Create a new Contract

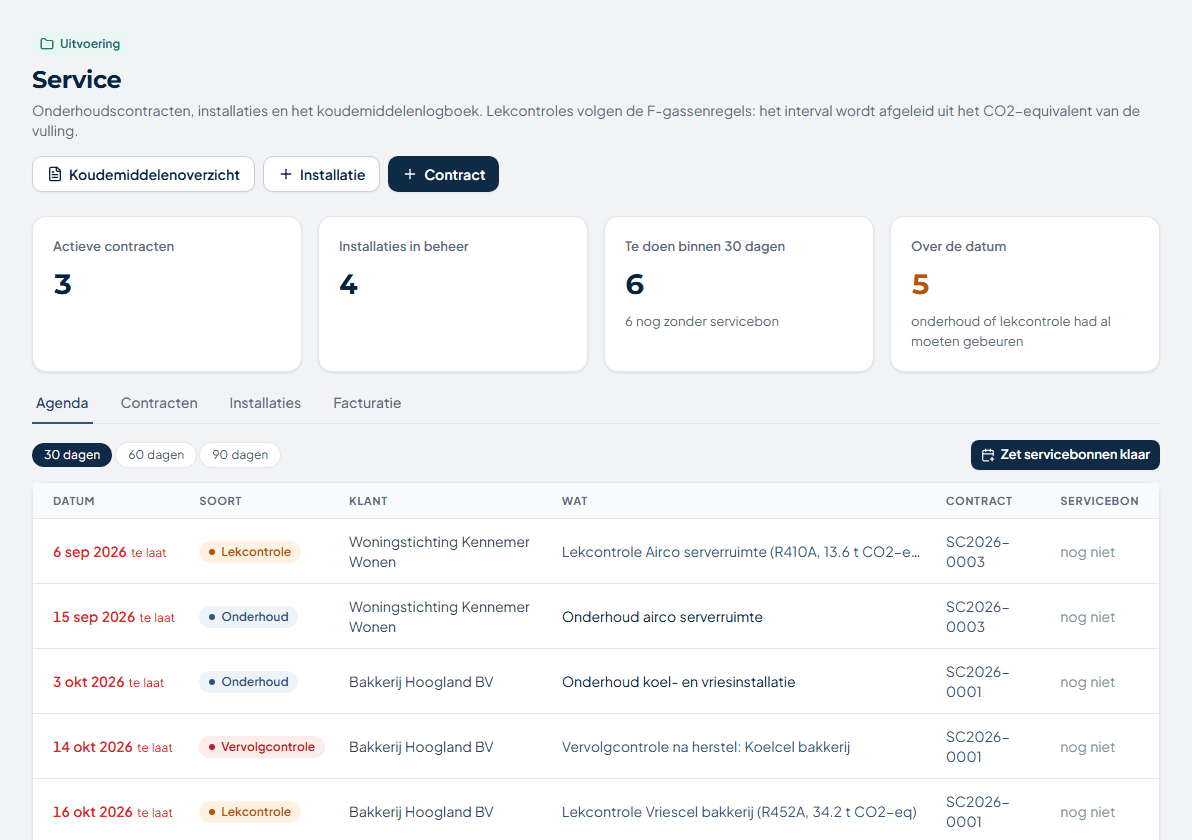pyautogui.click(x=443, y=174)
